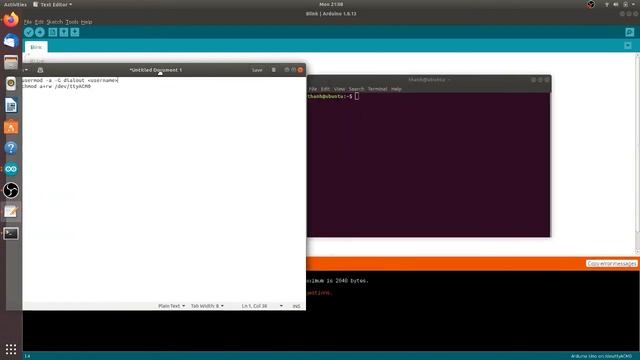Open the Arduino Serial Monitor icon
Screen dimensions: 640x360
tap(629, 32)
